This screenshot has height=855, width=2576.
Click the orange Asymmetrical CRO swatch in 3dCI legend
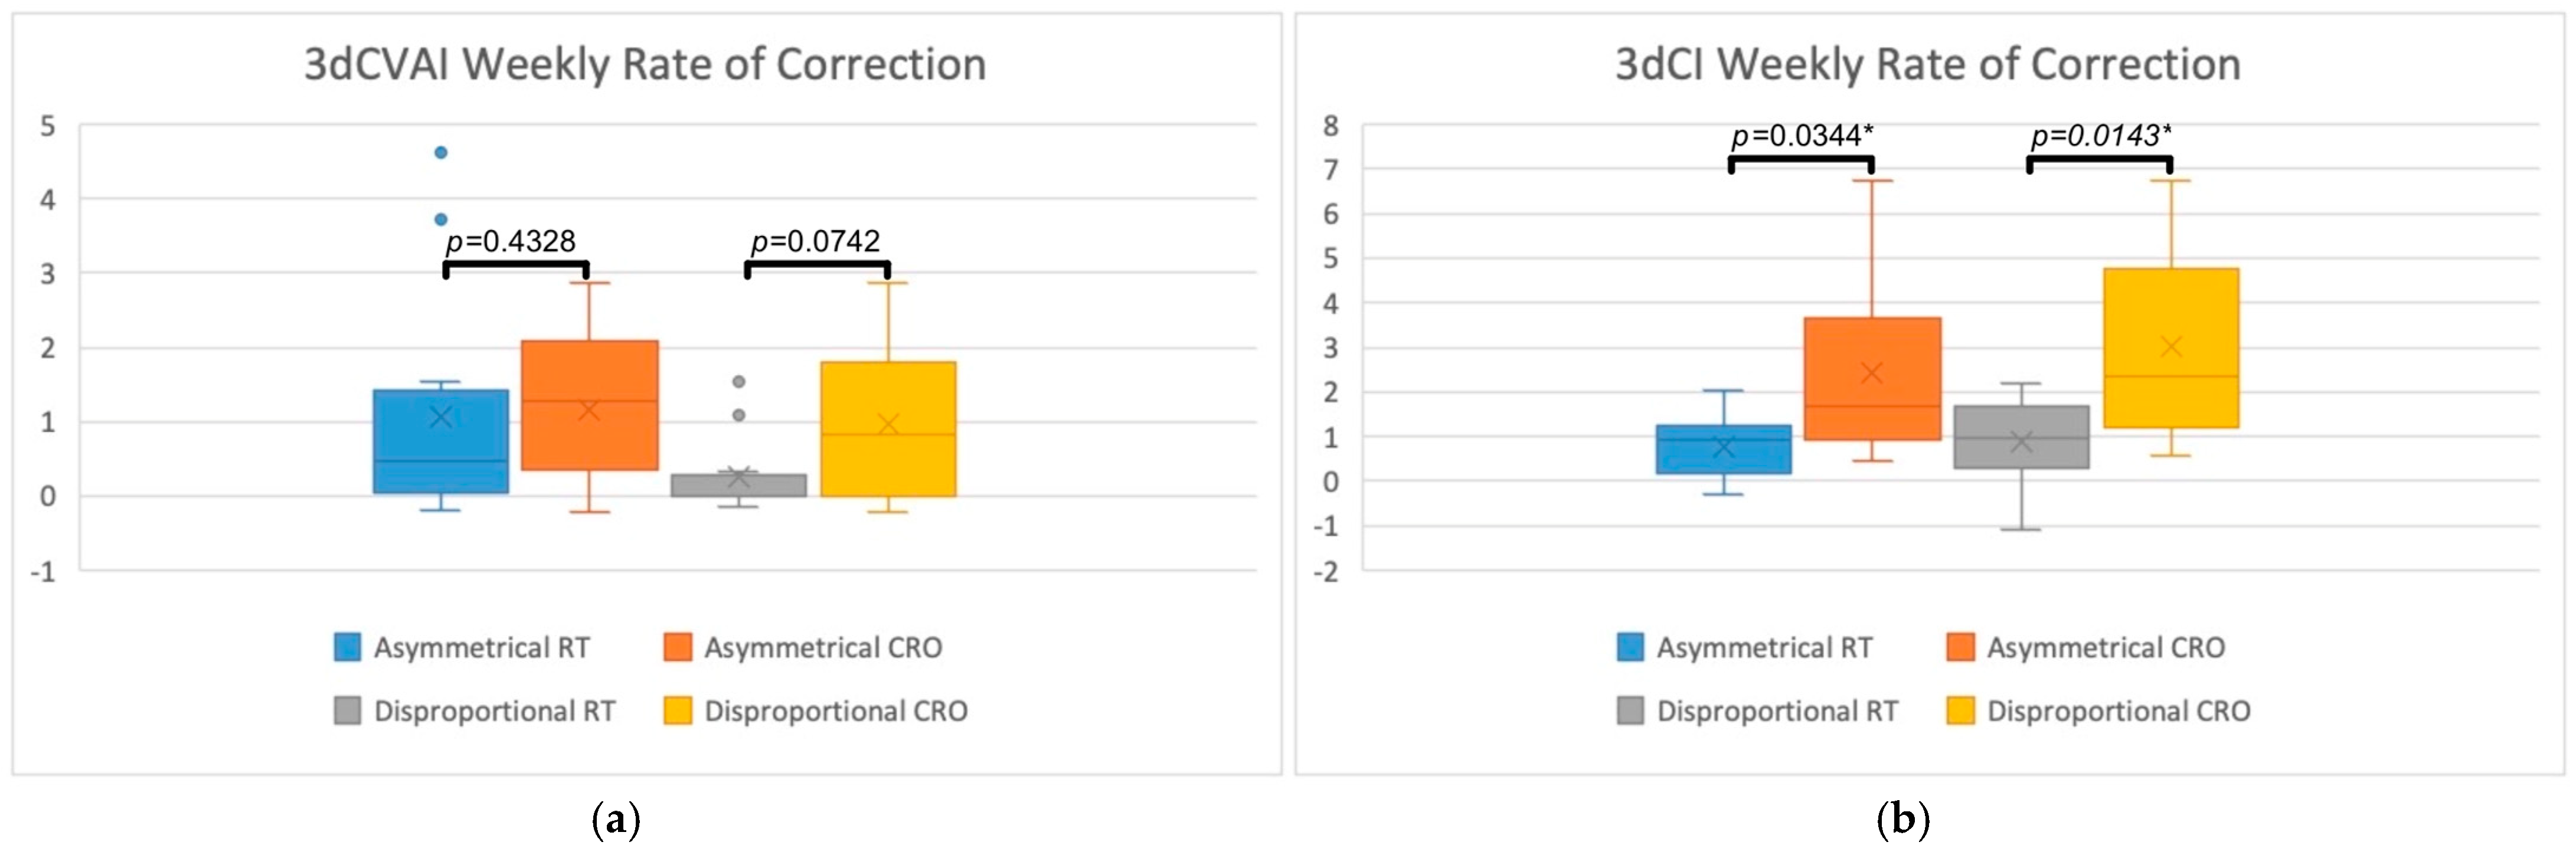click(x=1960, y=647)
